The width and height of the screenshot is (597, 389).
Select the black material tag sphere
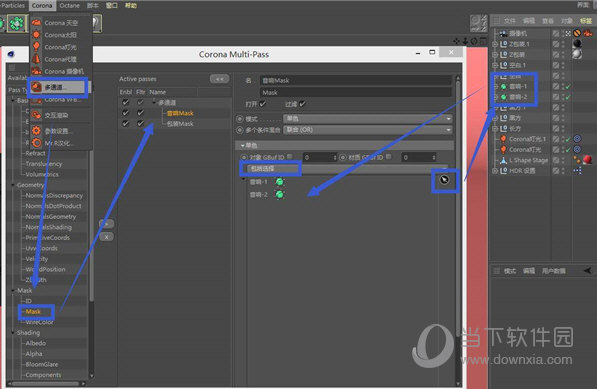pyautogui.click(x=577, y=44)
